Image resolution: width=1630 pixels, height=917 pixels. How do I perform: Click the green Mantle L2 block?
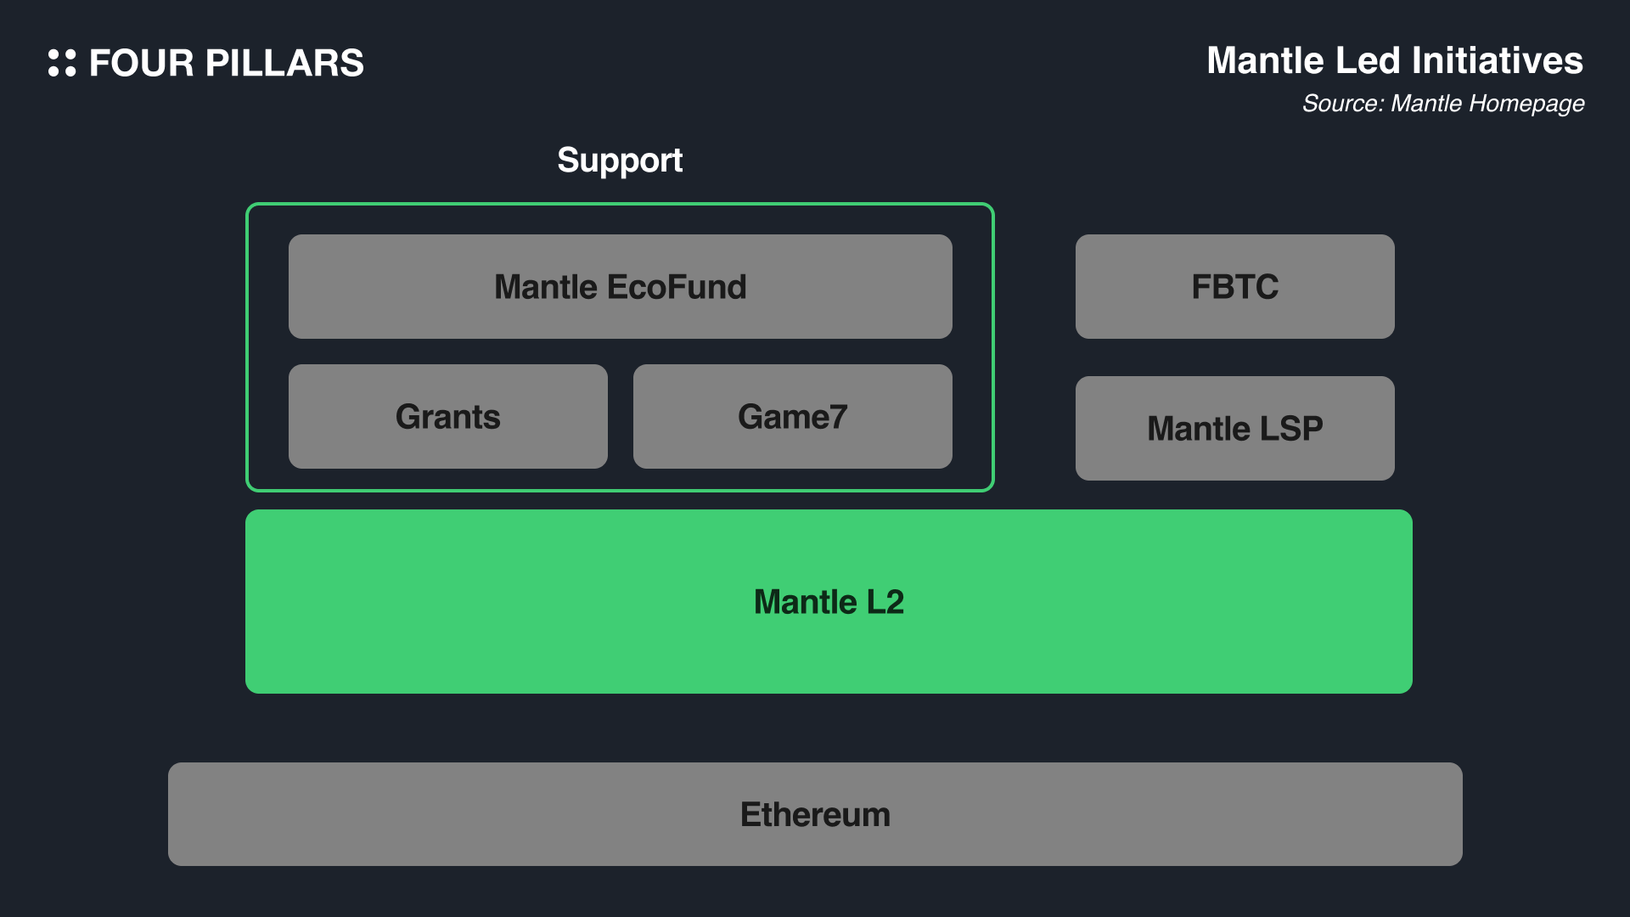[x=828, y=602]
